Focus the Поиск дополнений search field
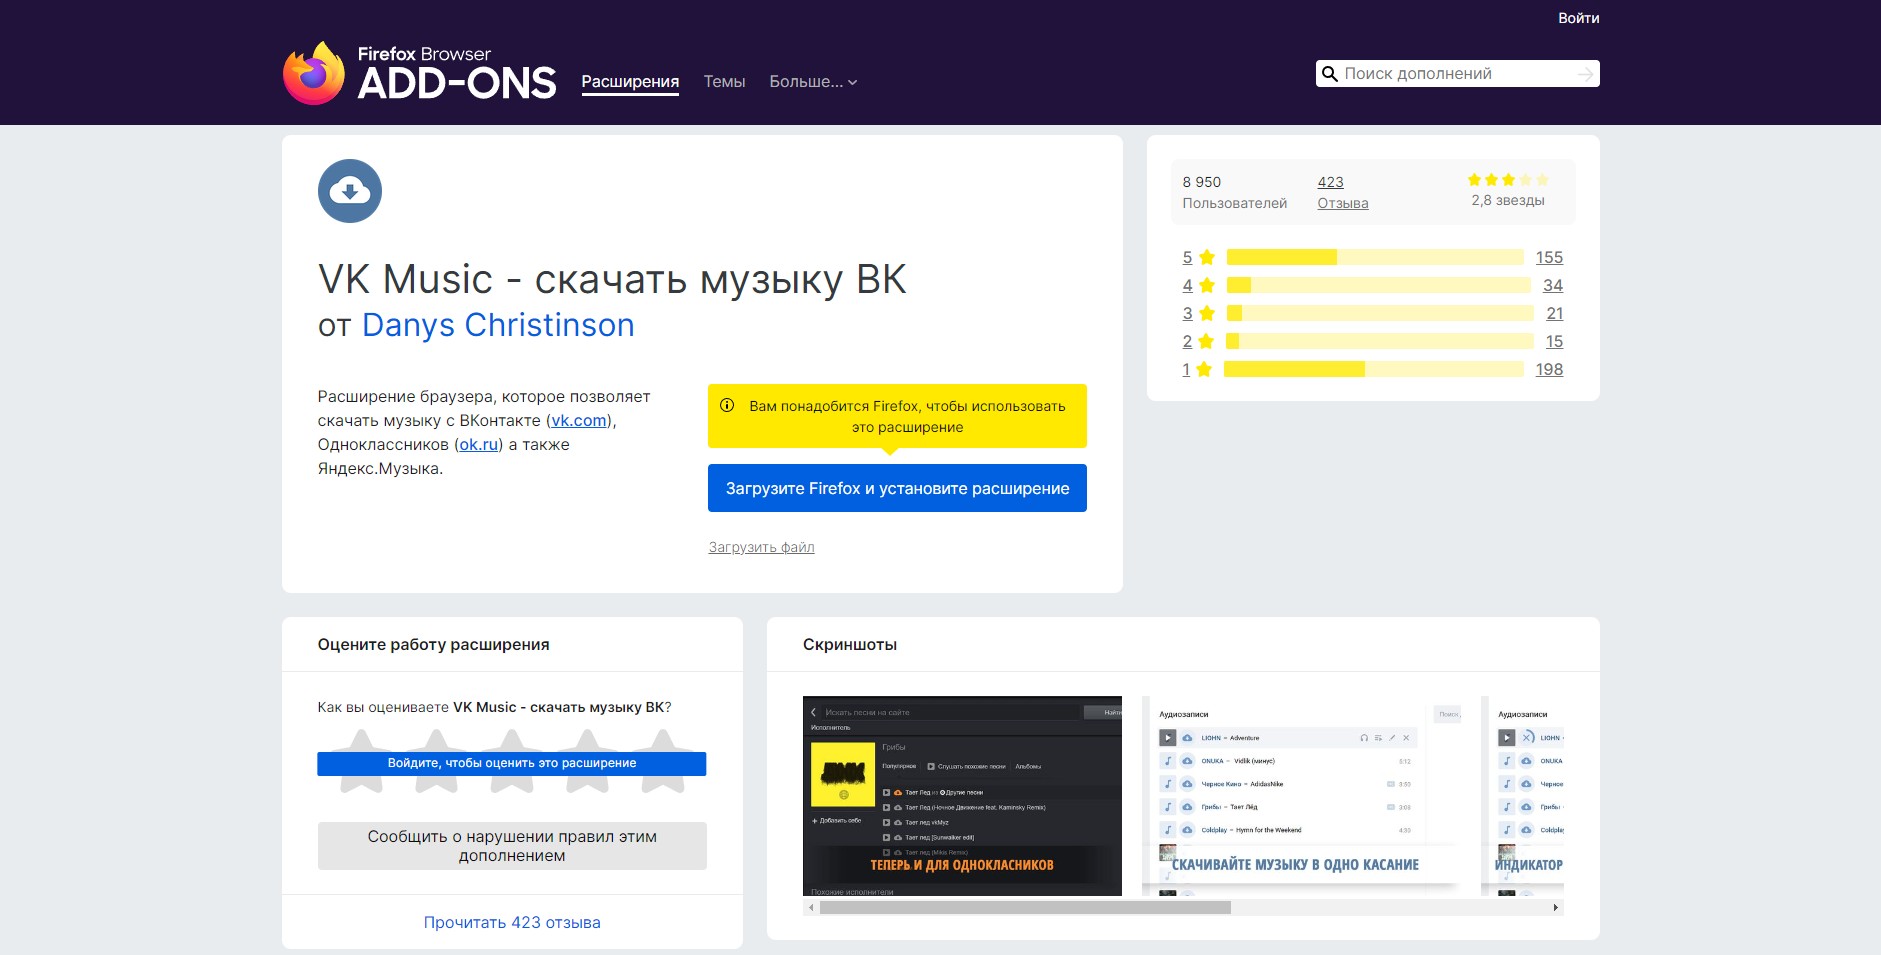The height and width of the screenshot is (955, 1881). click(1457, 74)
